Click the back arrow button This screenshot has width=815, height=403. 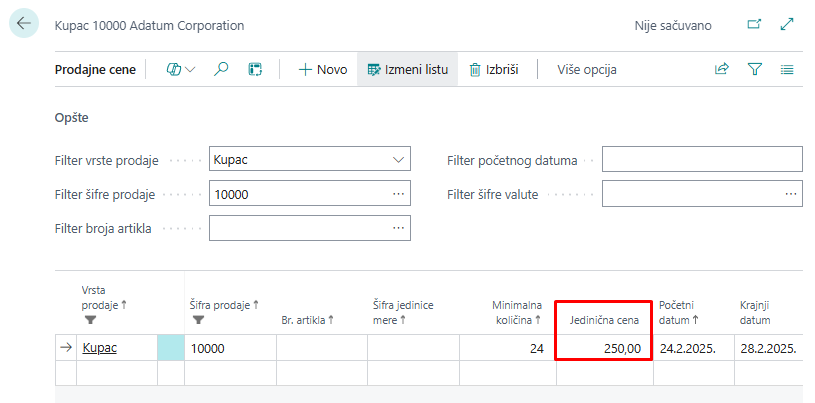(x=24, y=24)
